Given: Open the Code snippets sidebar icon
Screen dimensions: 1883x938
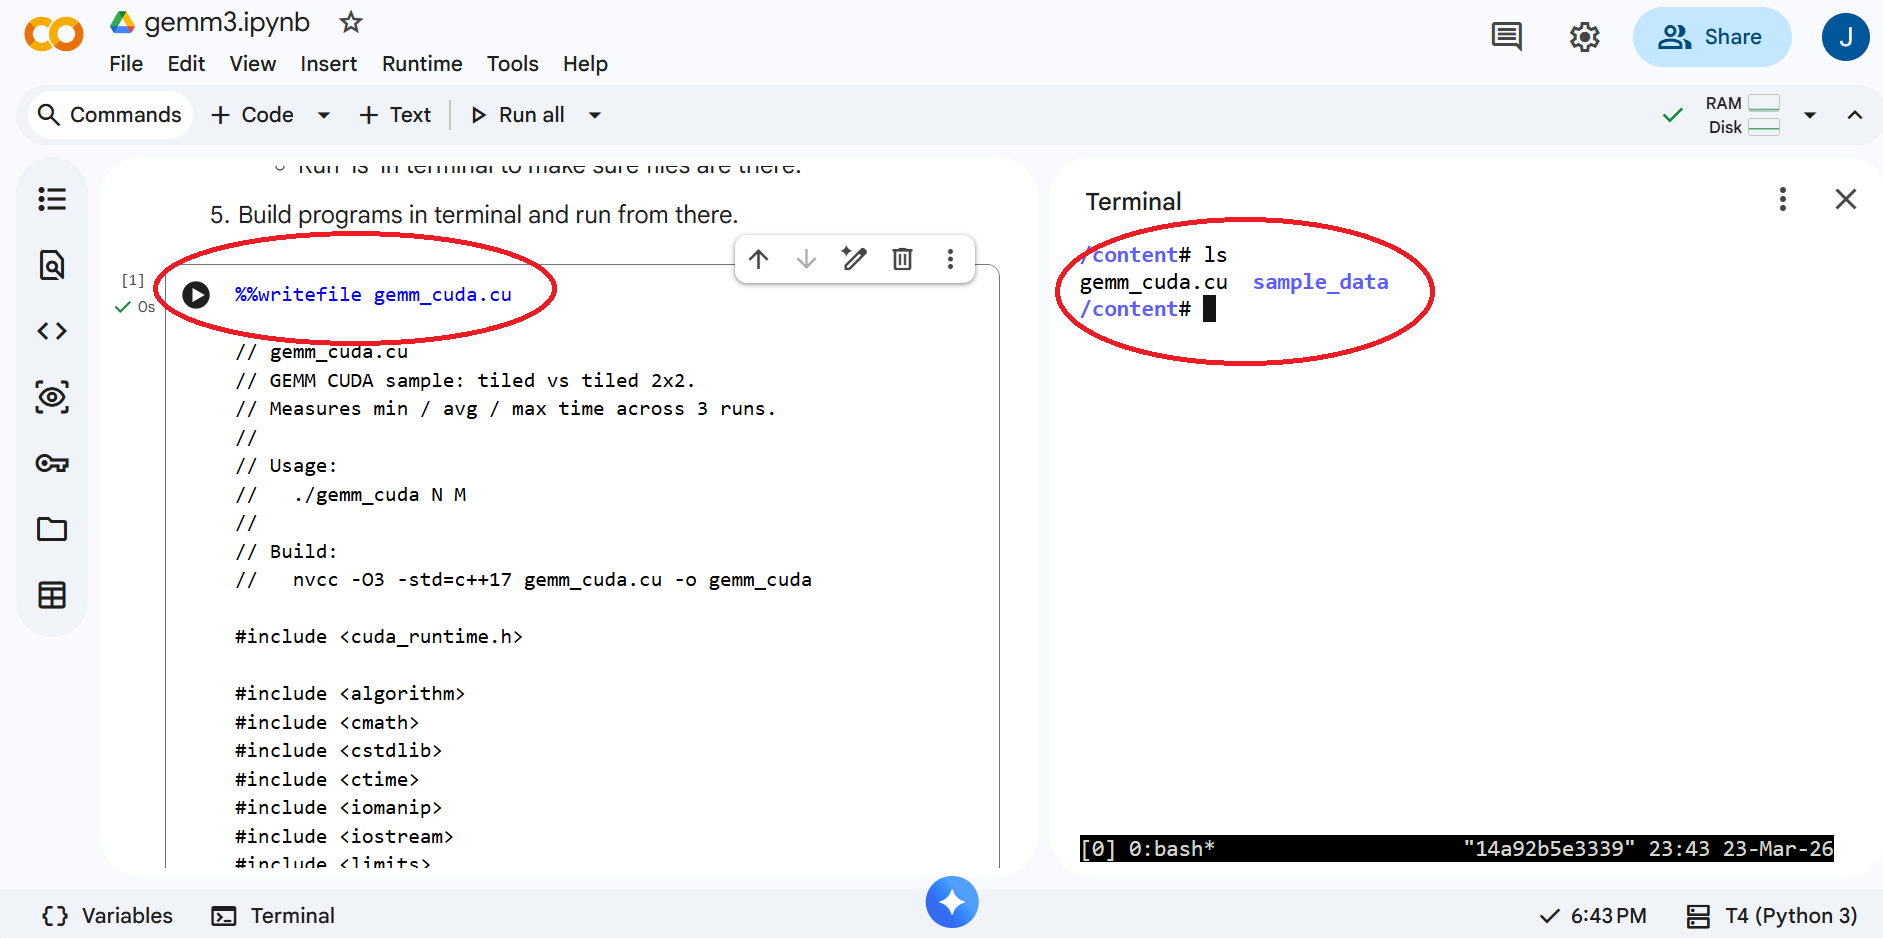Looking at the screenshot, I should click(x=52, y=331).
